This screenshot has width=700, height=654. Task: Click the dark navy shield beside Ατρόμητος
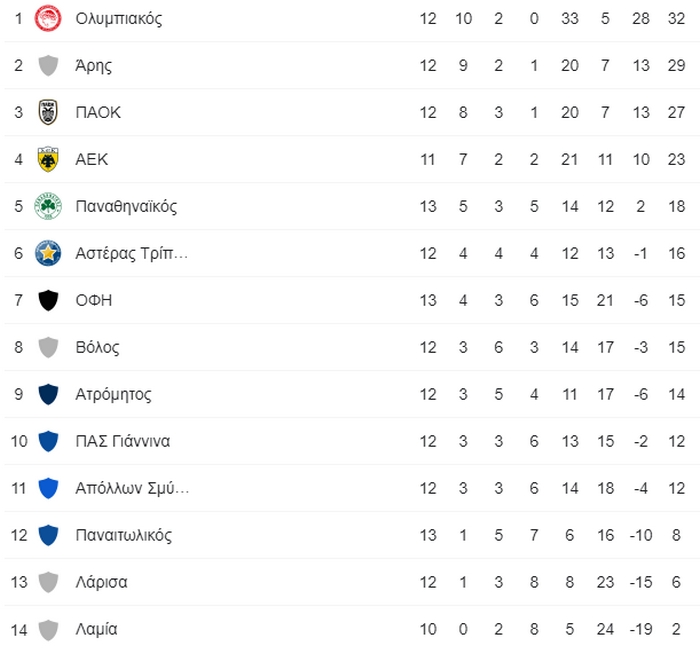(48, 394)
